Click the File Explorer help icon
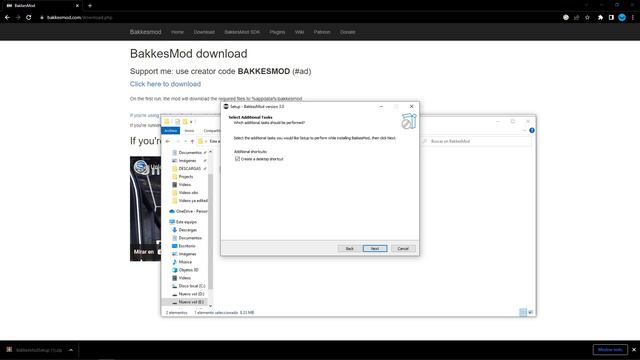Image resolution: width=640 pixels, height=360 pixels. (x=531, y=130)
